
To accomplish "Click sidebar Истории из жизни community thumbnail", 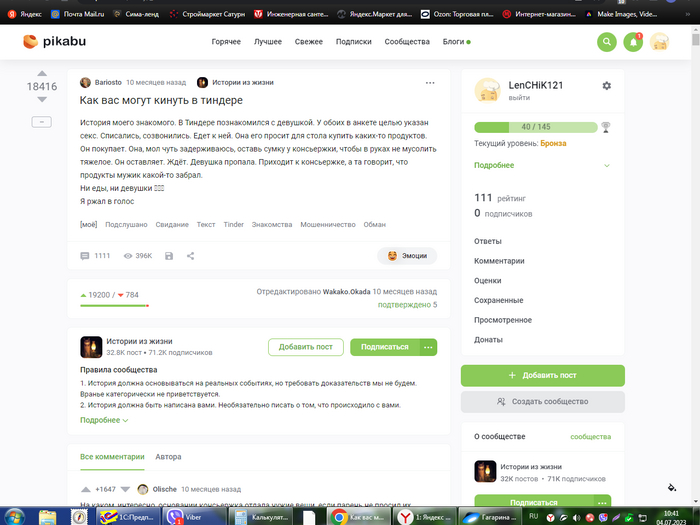I will 485,471.
